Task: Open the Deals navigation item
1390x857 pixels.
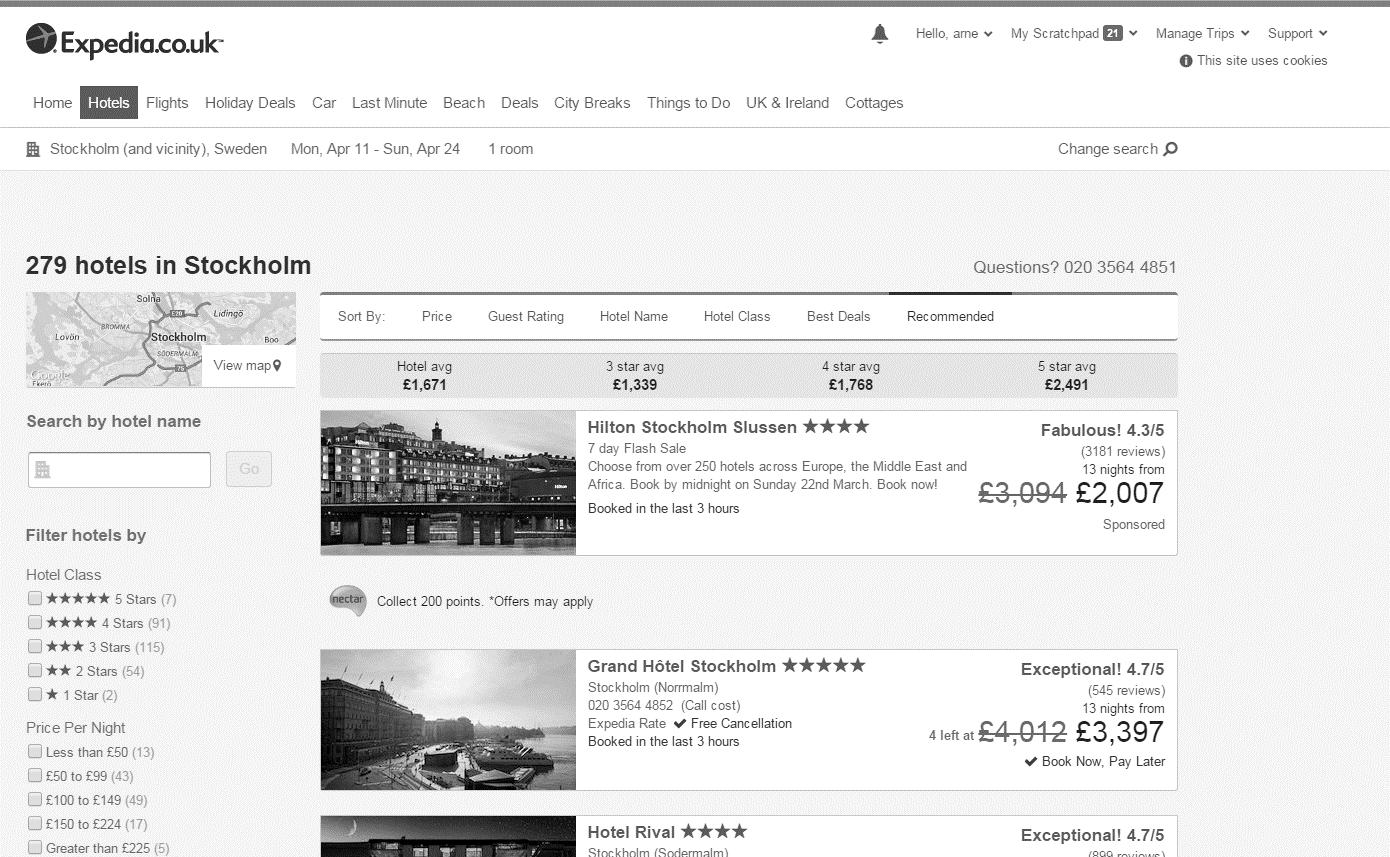Action: click(520, 103)
